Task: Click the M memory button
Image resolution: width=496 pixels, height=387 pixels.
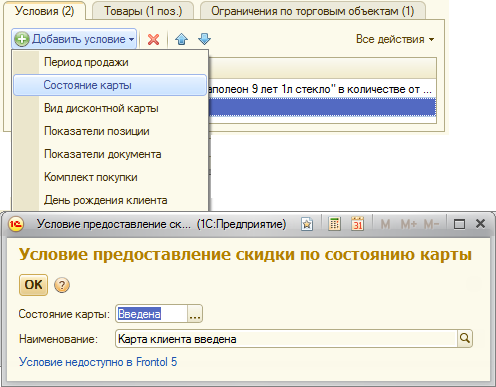Action: point(385,224)
